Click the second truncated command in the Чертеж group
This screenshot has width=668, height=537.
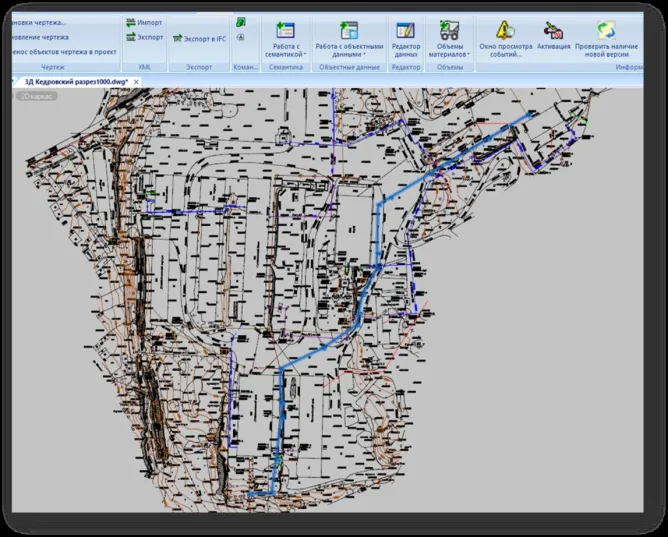point(38,37)
